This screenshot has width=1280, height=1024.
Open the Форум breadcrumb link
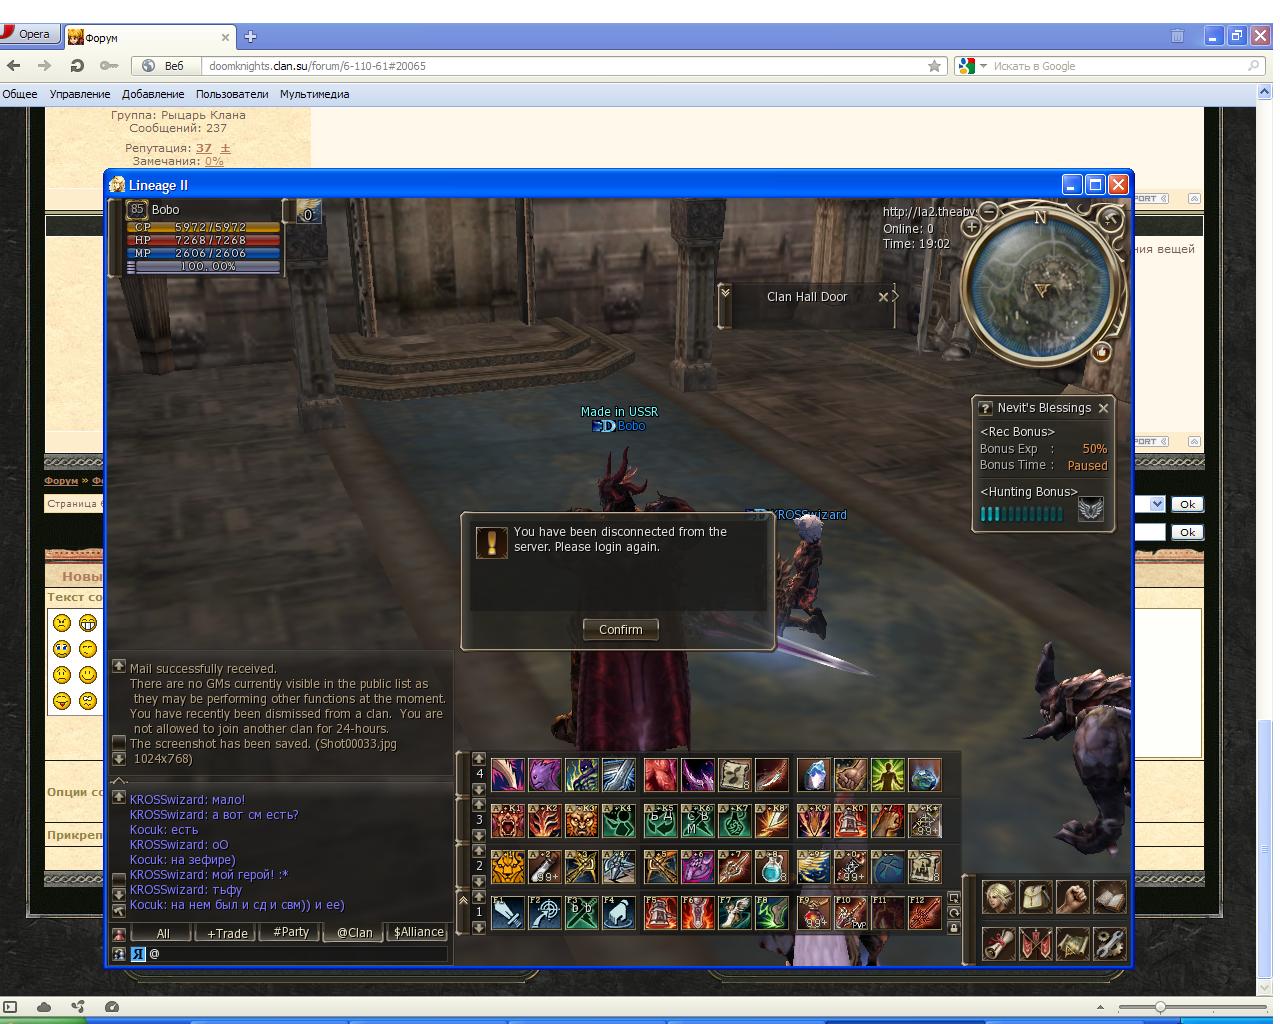pos(61,480)
